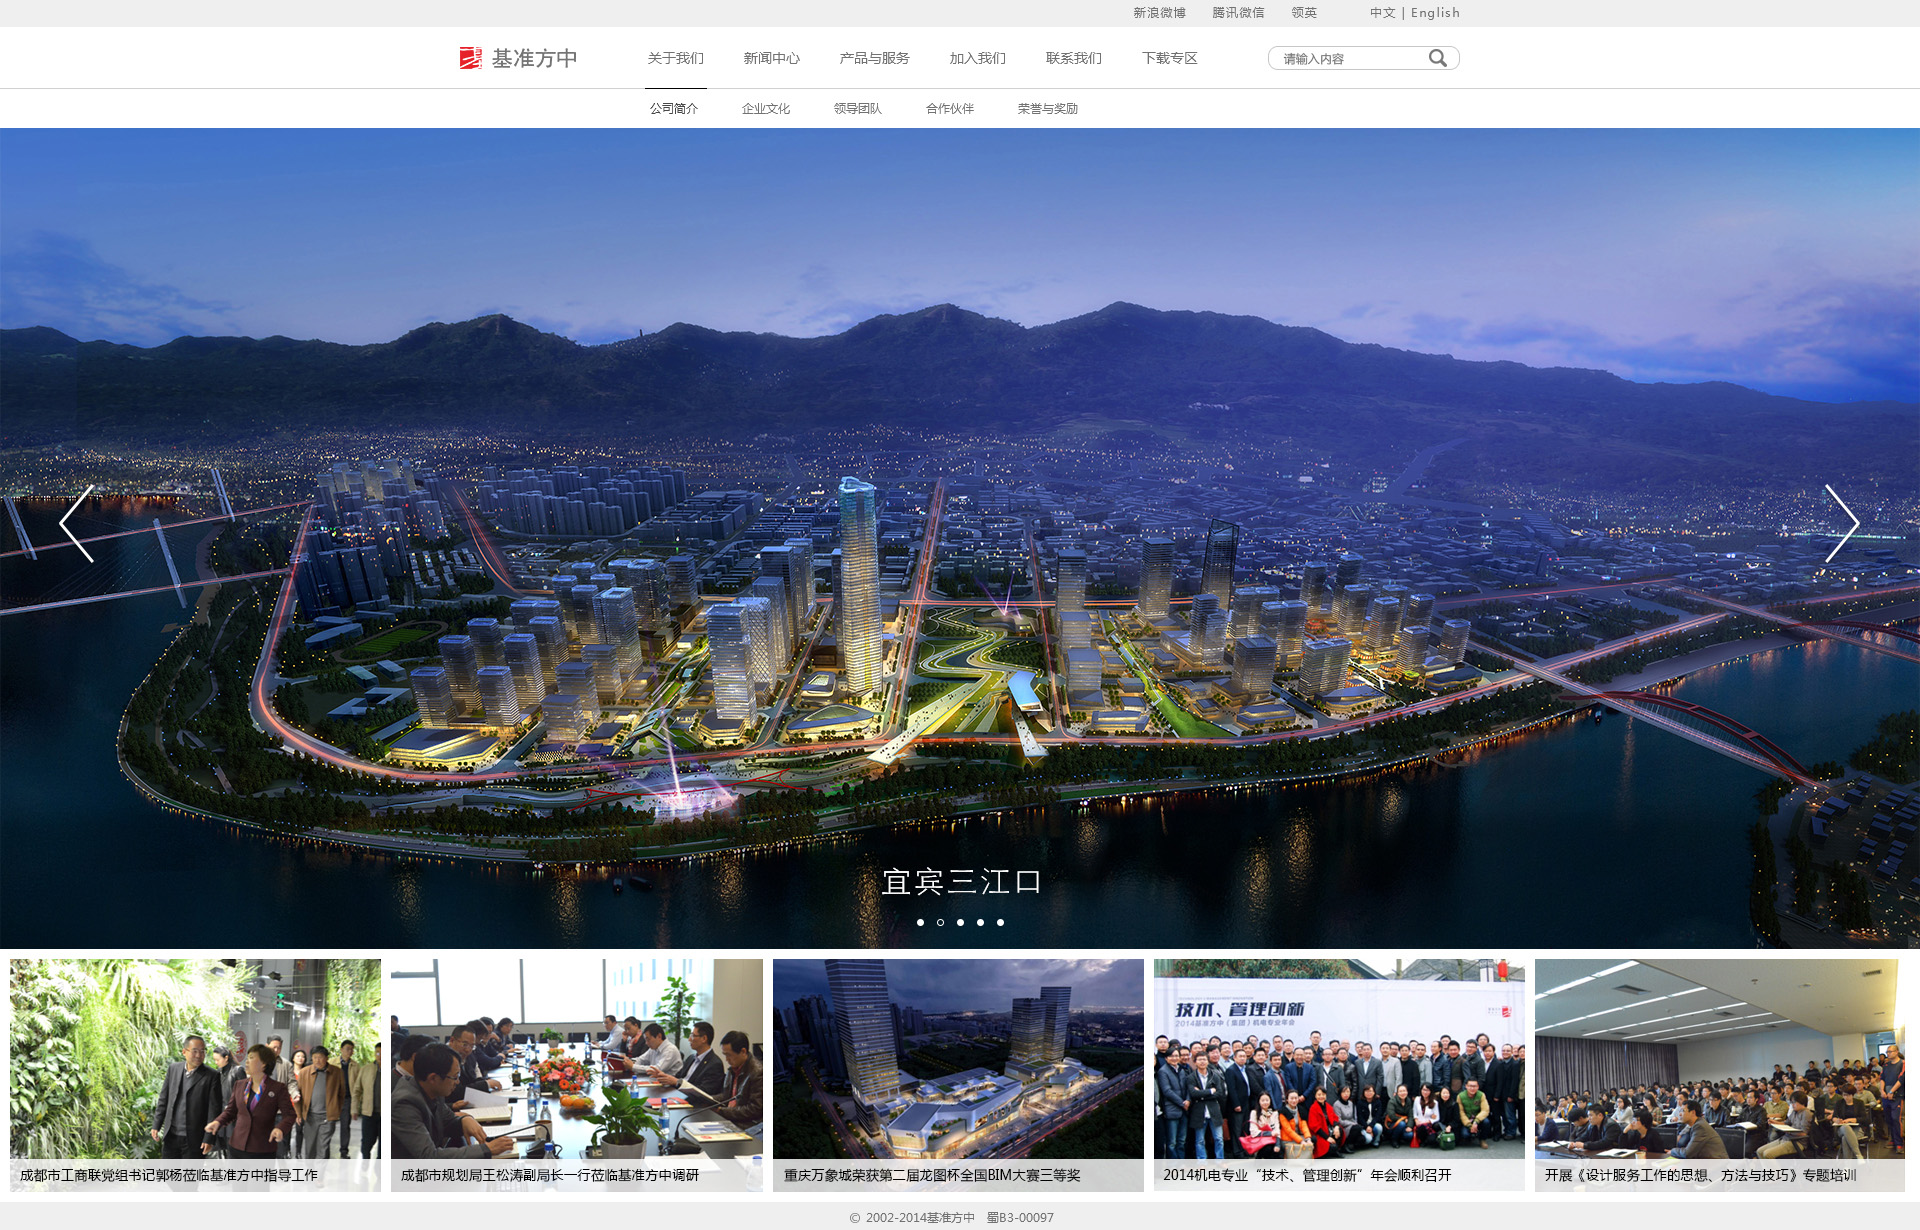Screen dimensions: 1920x1230
Task: Select the fourth carousel dot
Action: 980,922
